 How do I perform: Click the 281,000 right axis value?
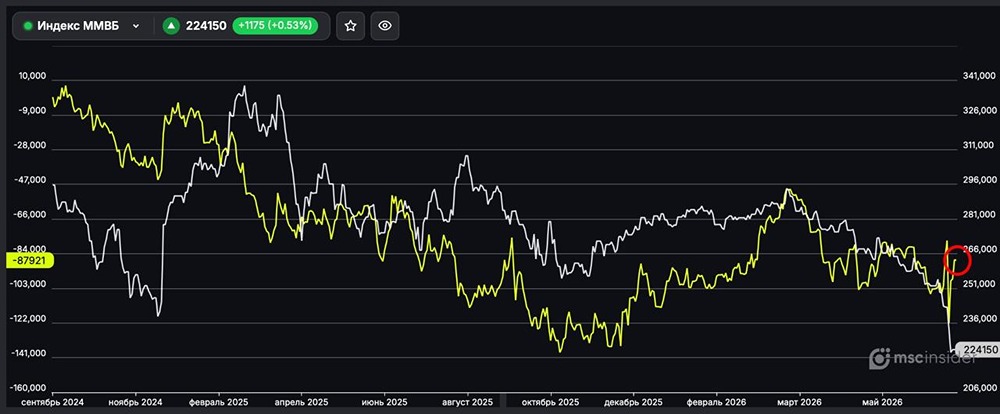977,215
